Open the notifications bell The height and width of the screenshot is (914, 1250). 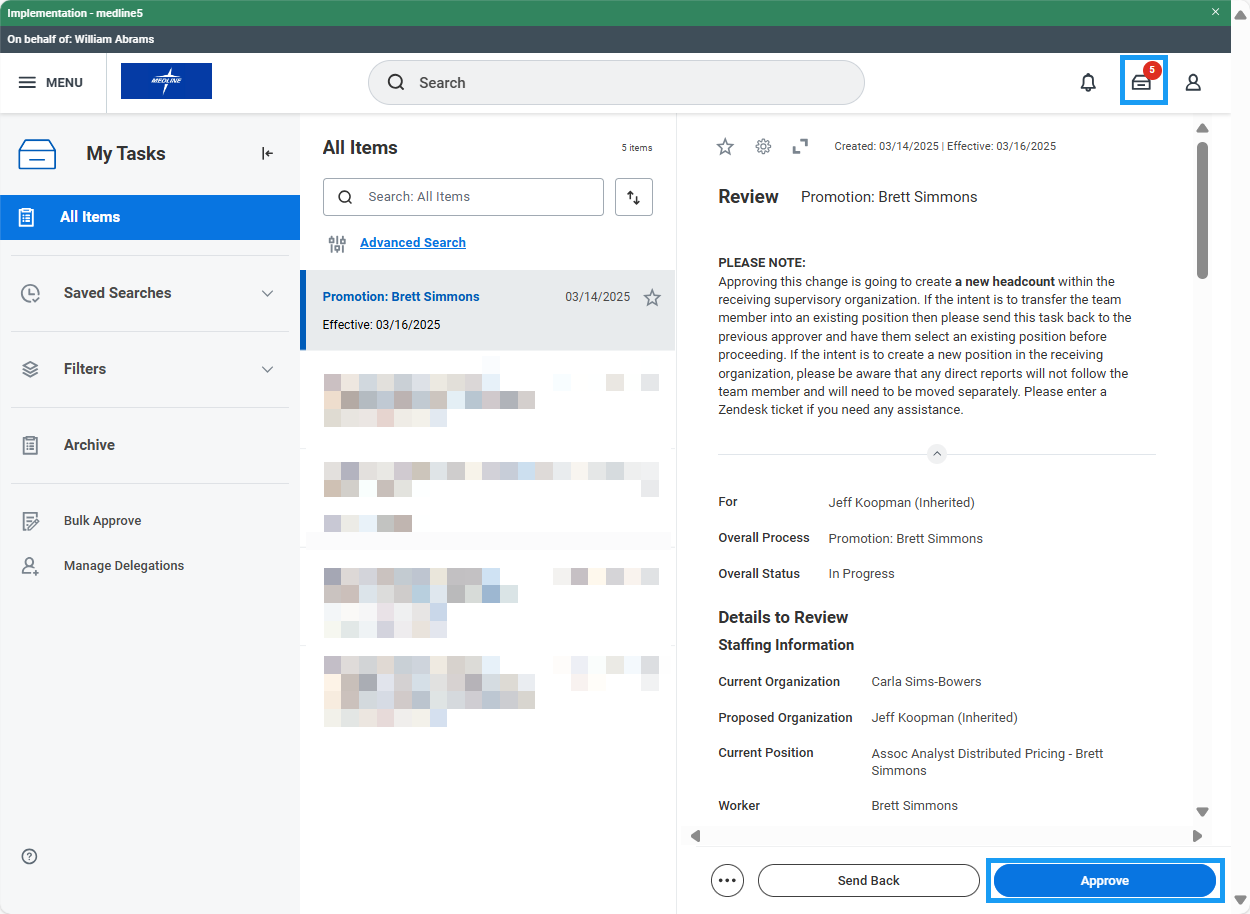pos(1088,82)
